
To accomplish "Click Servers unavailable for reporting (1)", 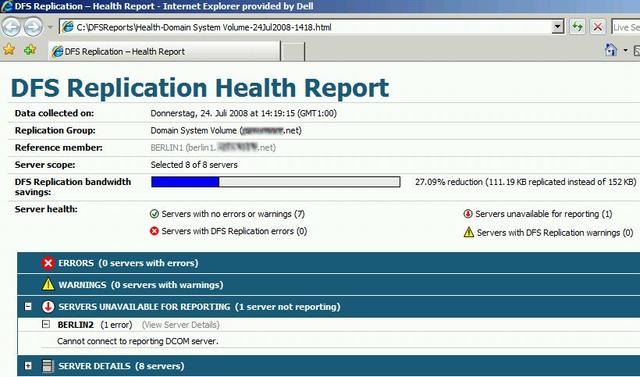I will (544, 214).
